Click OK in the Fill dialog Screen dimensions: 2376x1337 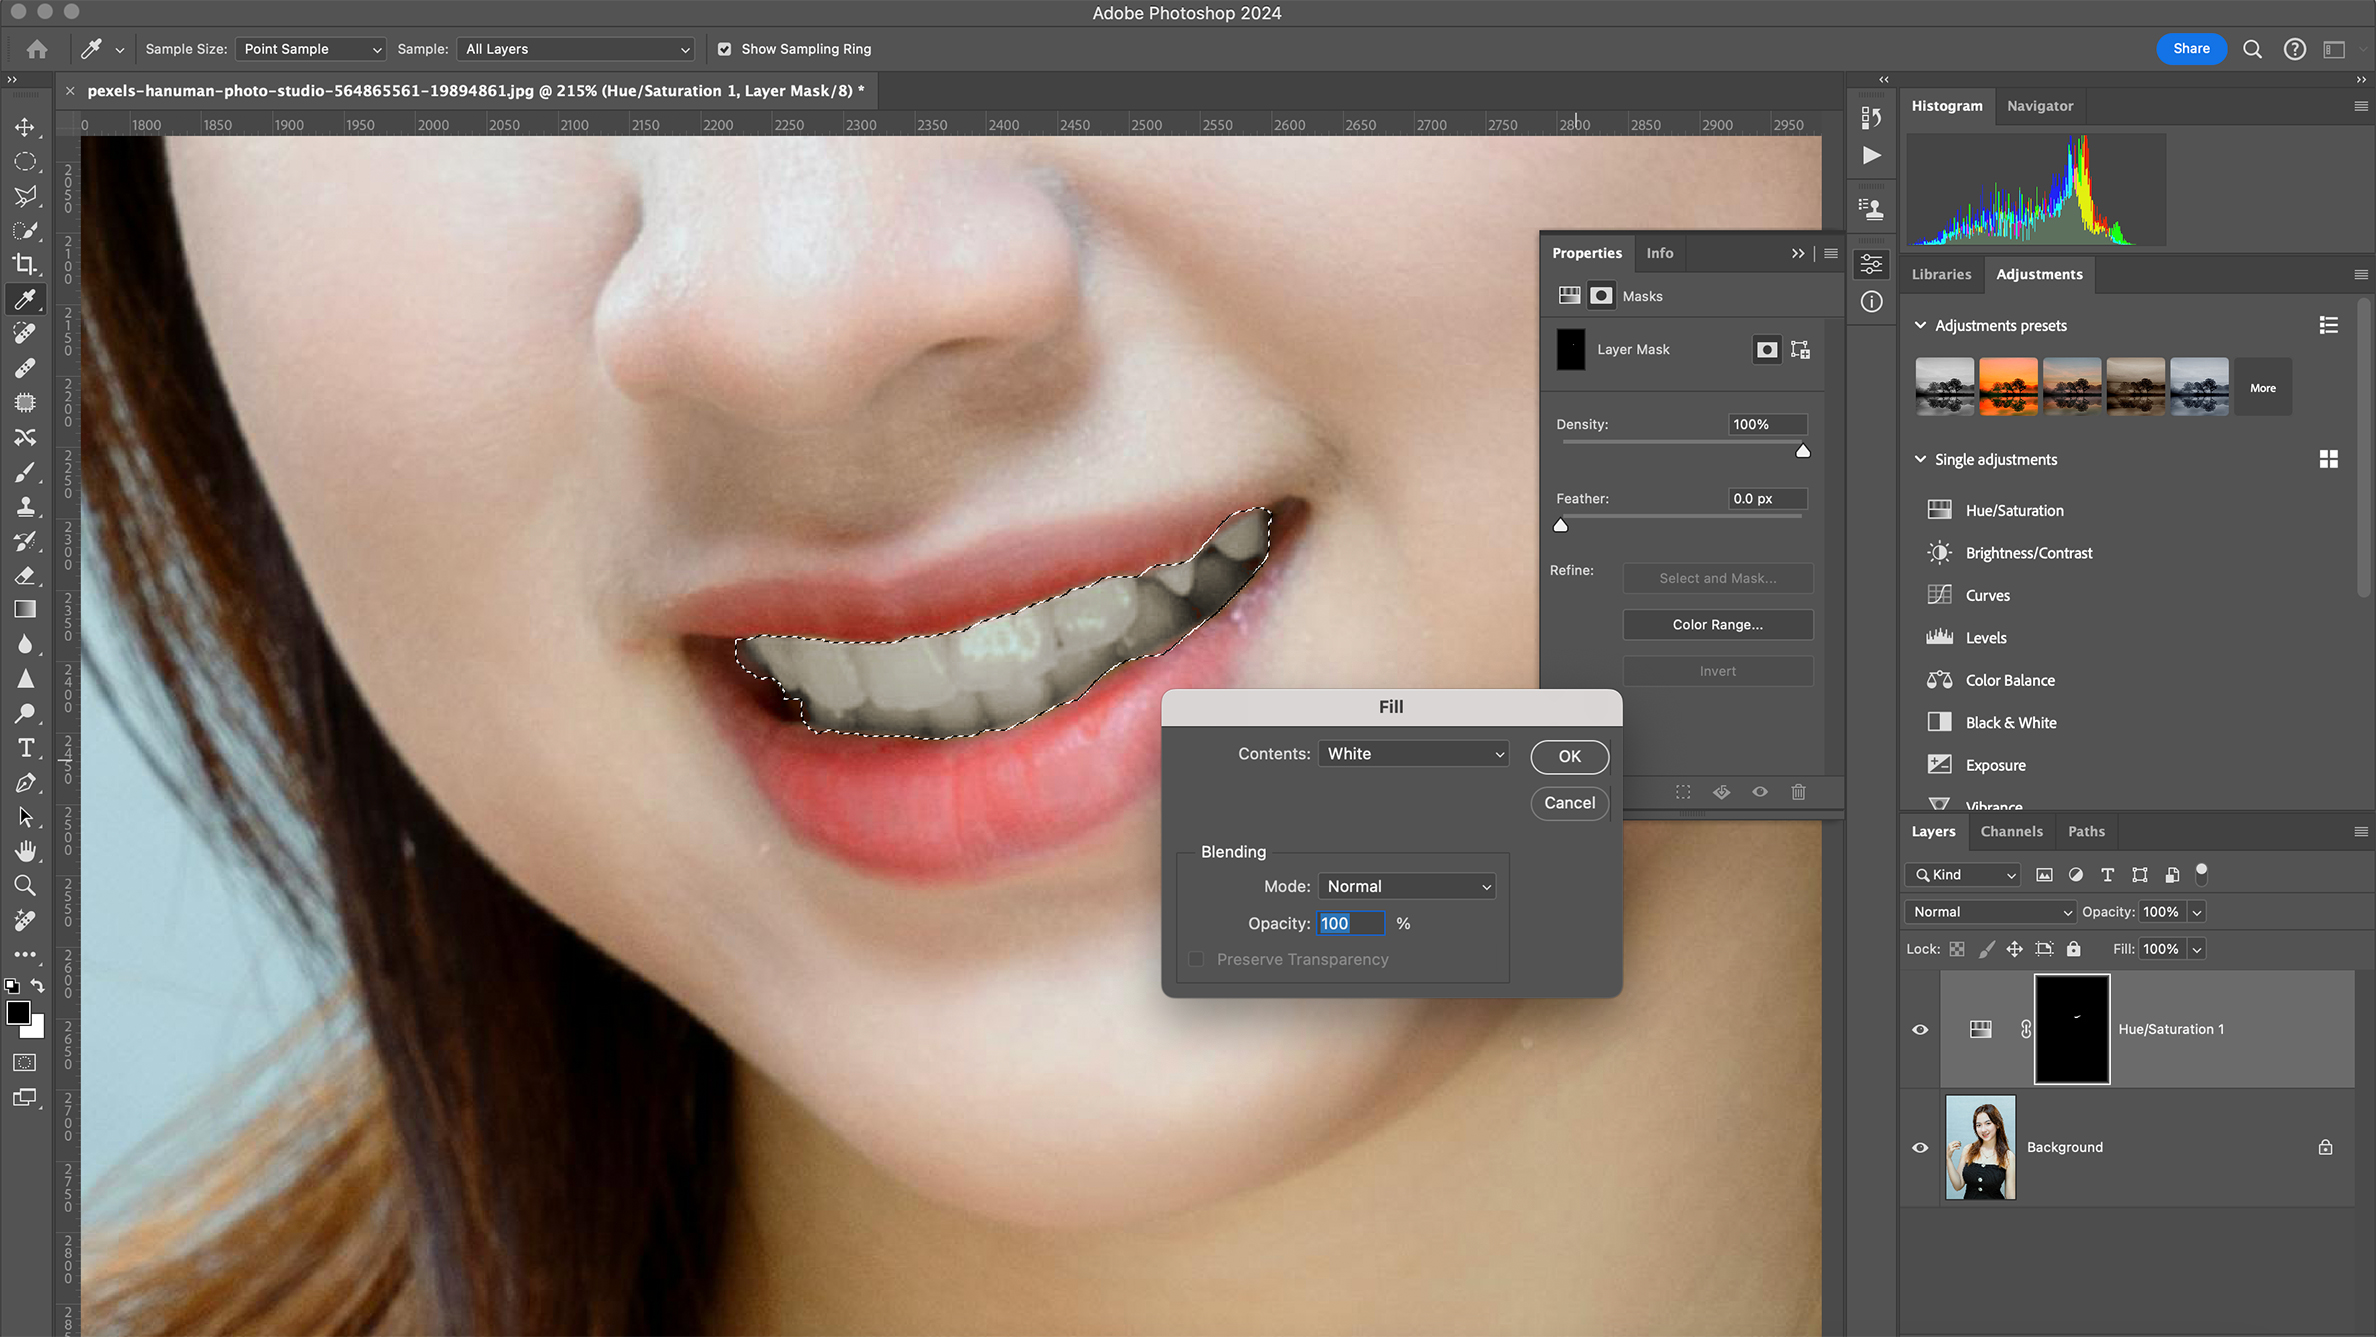1569,756
